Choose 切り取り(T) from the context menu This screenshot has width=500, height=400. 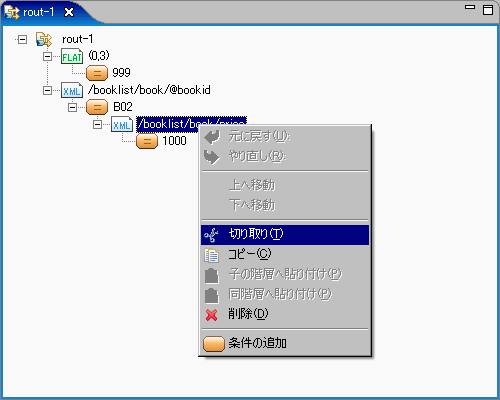[285, 235]
